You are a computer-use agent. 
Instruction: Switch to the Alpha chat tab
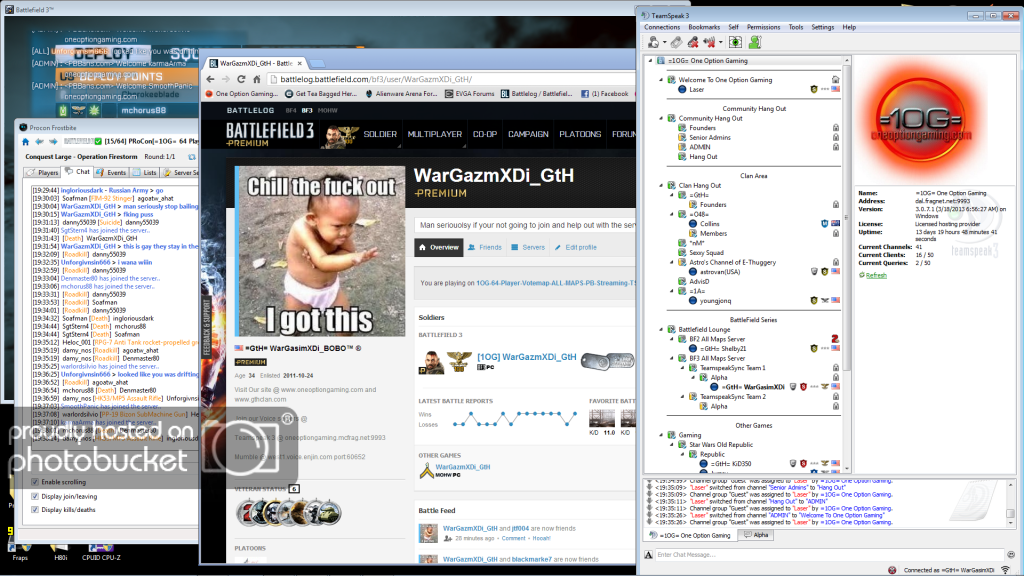(755, 535)
